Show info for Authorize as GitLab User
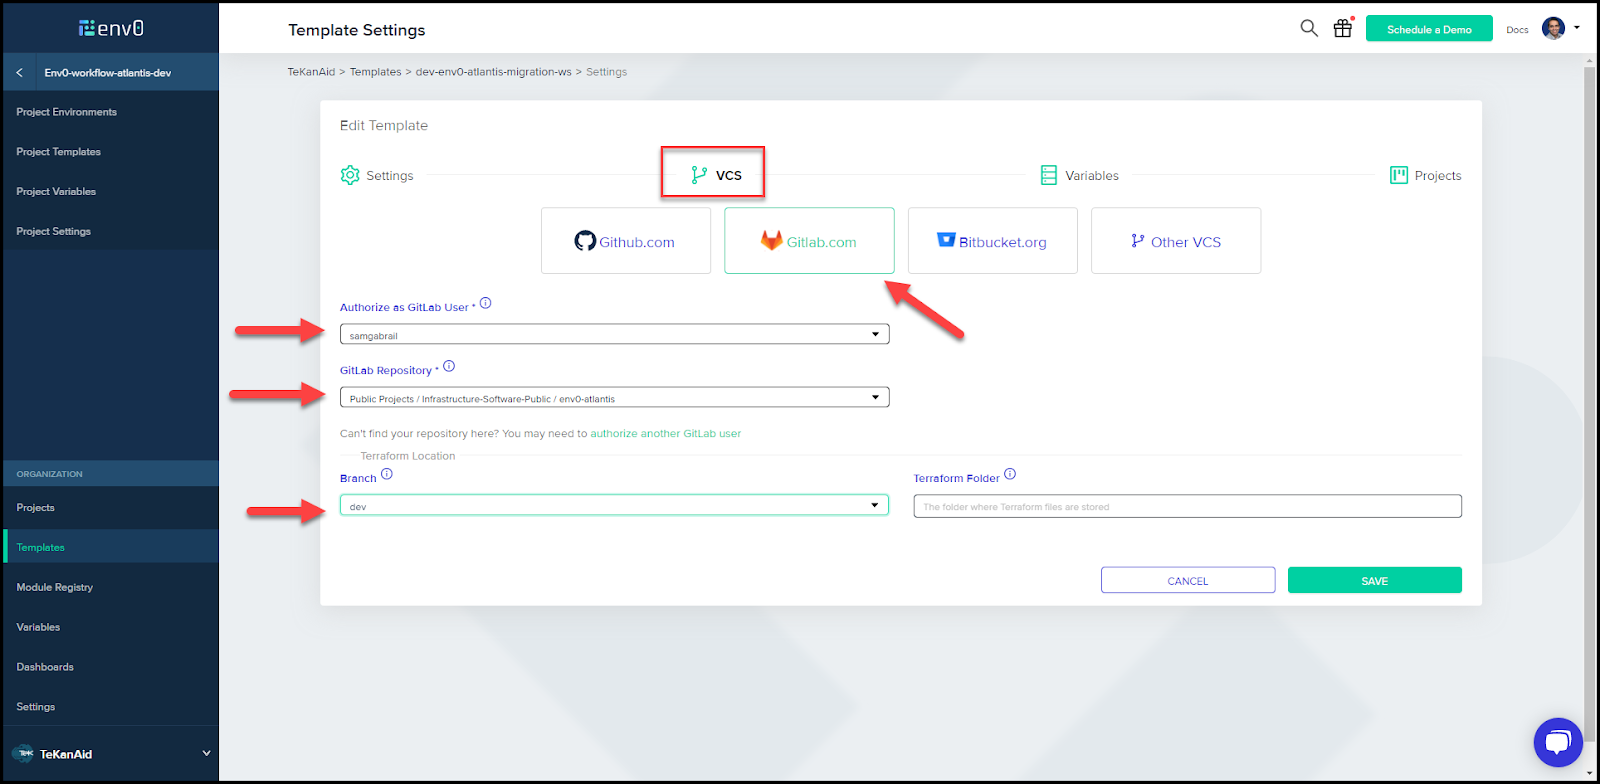 point(485,303)
